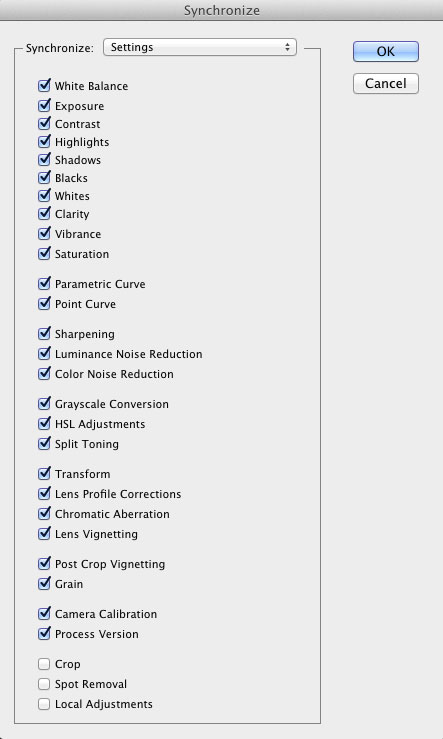Cancel the Synchronize dialog
The height and width of the screenshot is (739, 443).
click(386, 83)
